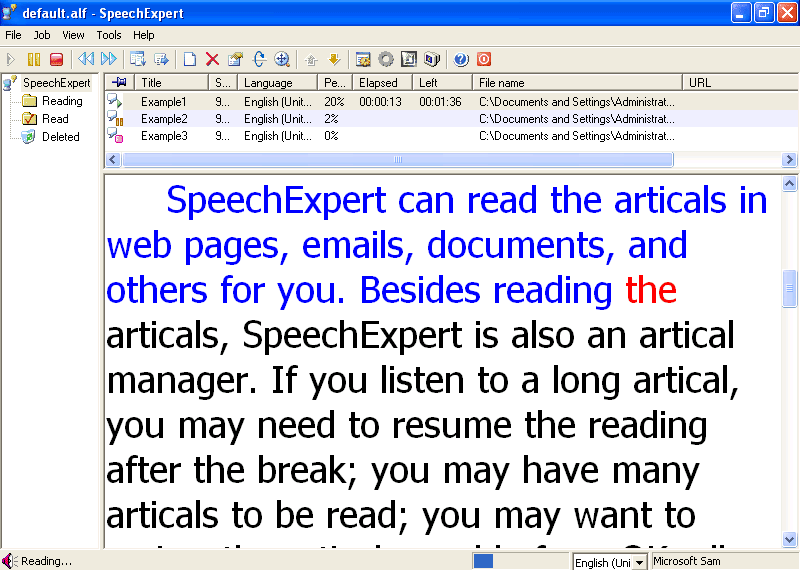This screenshot has height=570, width=800.
Task: Click the job list horizontal scrollbar right arrow
Action: 789,160
